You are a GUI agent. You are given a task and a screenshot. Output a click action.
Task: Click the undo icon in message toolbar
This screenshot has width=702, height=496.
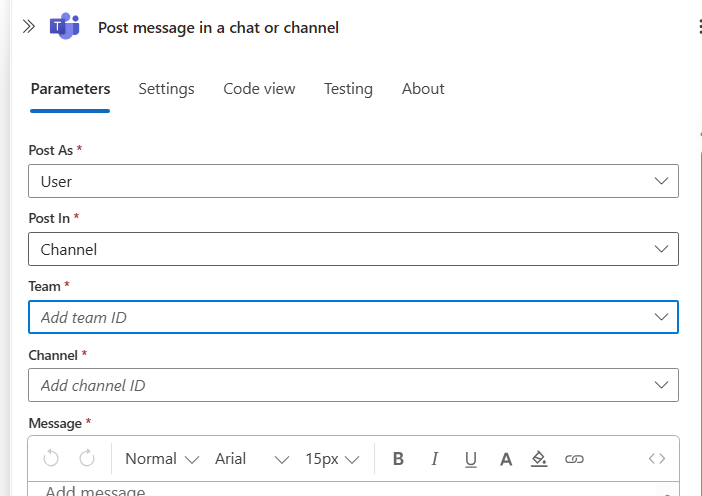pyautogui.click(x=51, y=458)
